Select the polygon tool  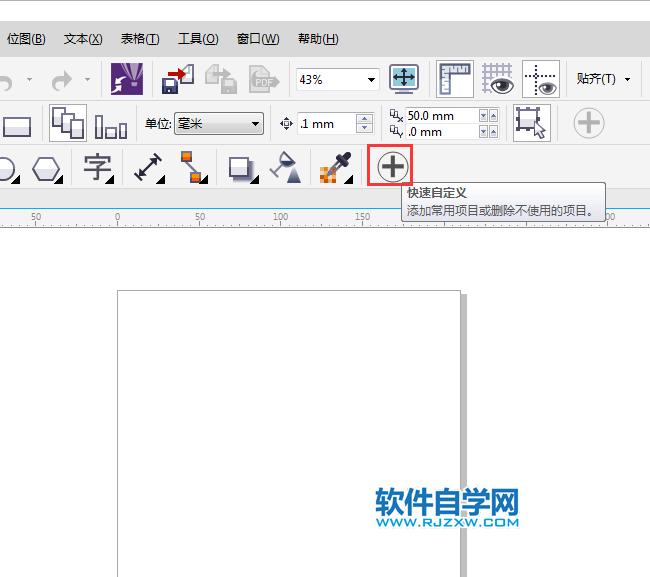point(47,169)
